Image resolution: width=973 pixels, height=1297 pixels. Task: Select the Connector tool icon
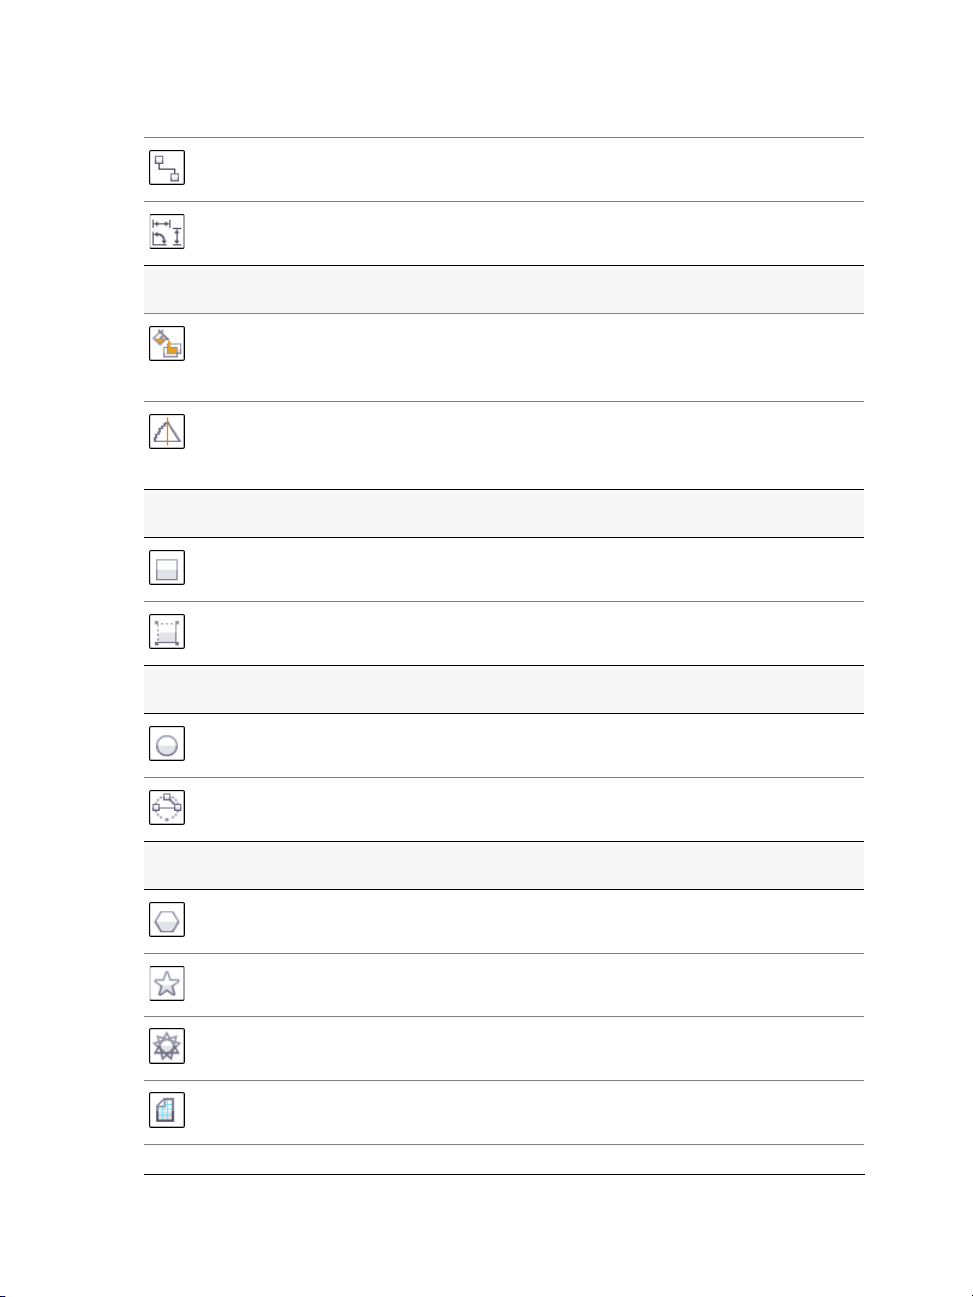click(167, 168)
